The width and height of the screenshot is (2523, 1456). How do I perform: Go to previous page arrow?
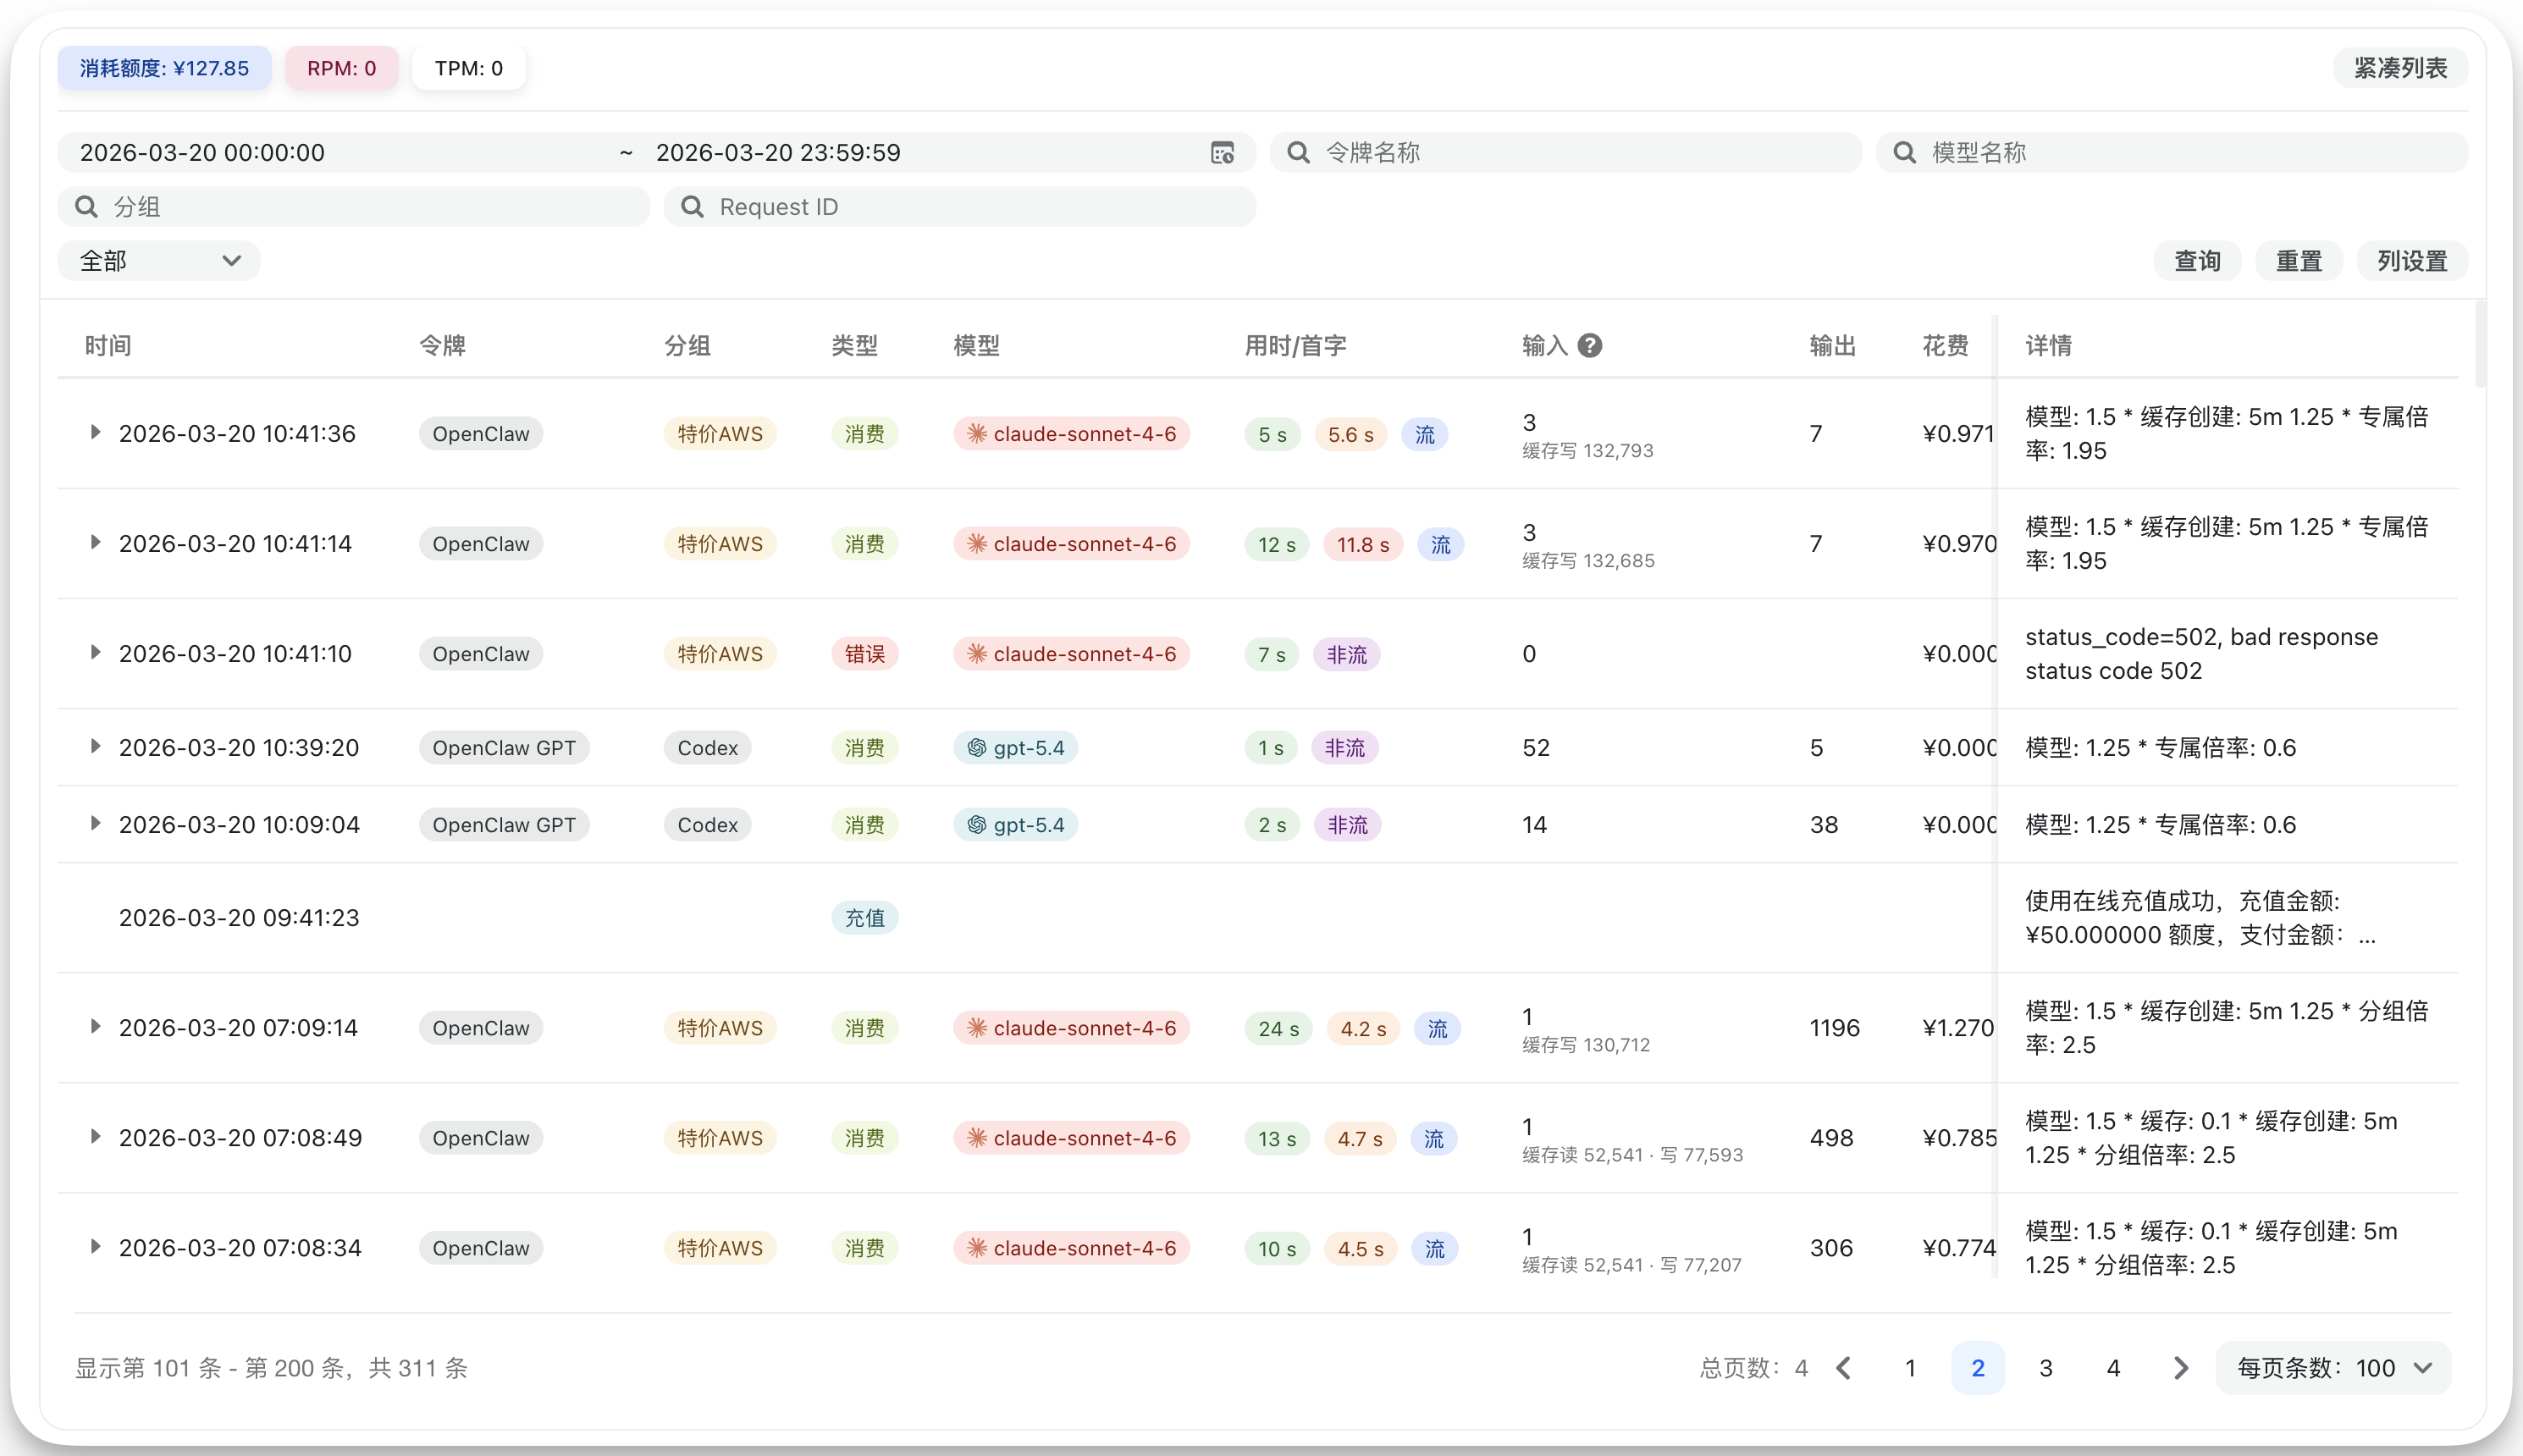tap(1844, 1367)
